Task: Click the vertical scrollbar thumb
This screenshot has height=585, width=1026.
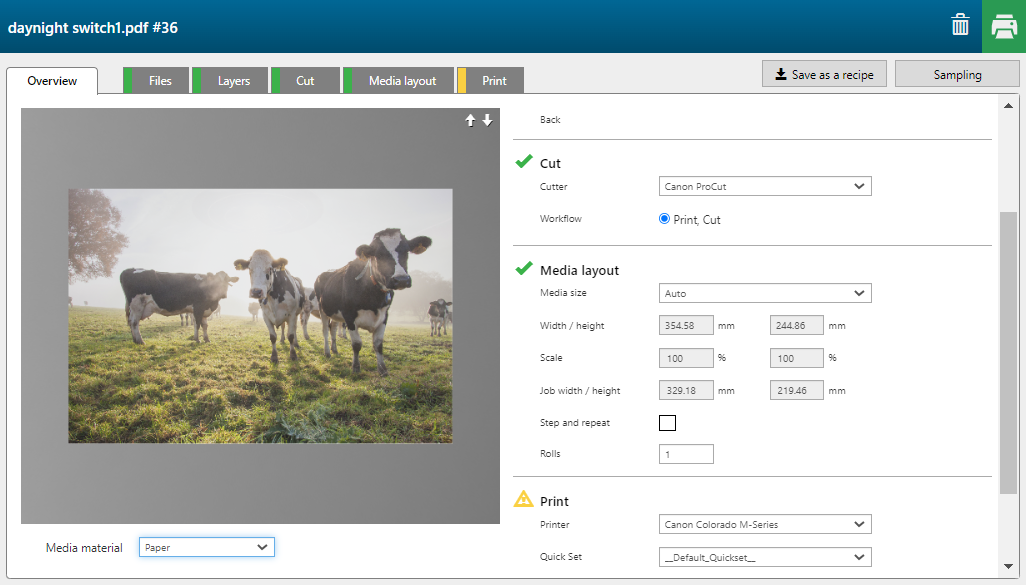Action: tap(1008, 350)
